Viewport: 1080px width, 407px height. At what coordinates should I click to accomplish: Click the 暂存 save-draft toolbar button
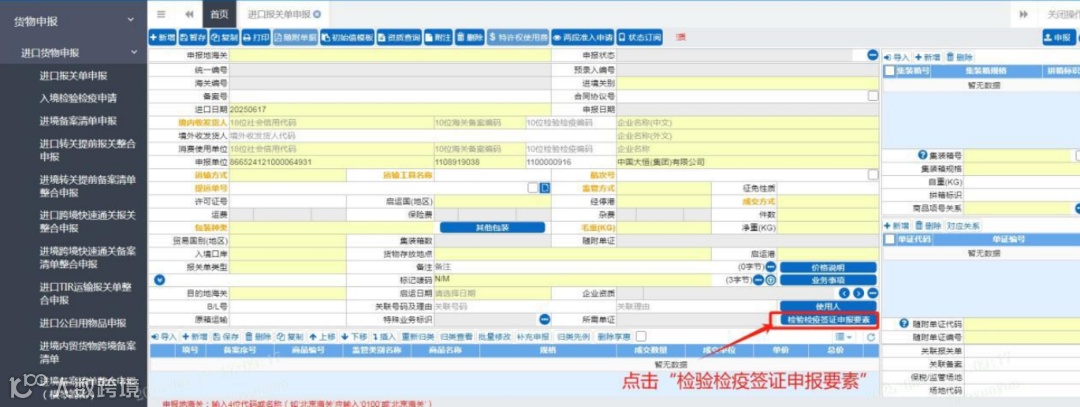coord(192,37)
